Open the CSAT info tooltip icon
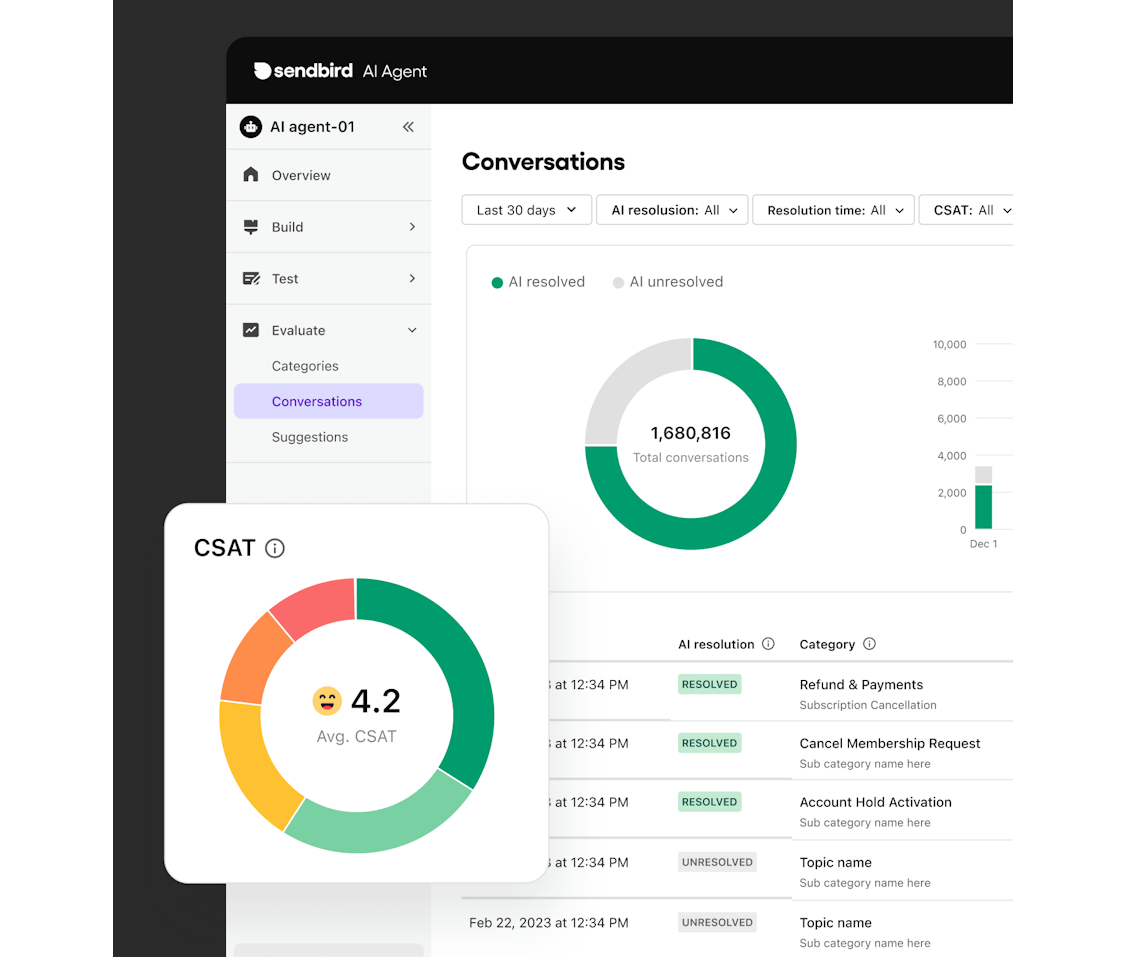 275,548
